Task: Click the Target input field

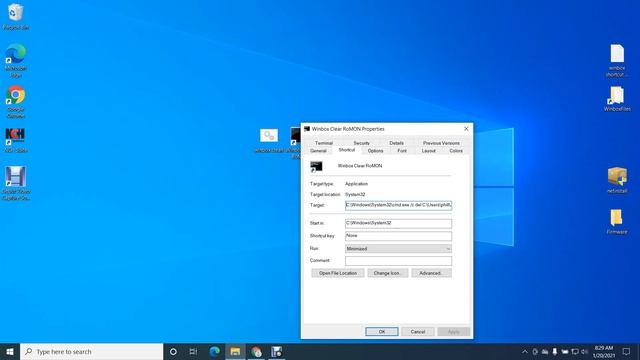Action: [398, 205]
